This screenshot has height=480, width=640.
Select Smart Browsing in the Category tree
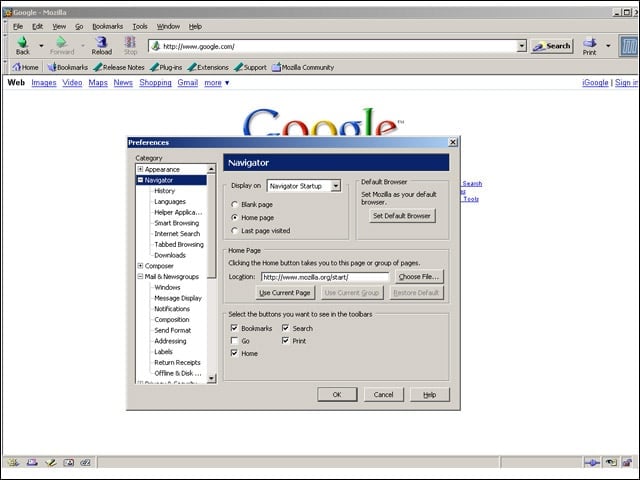177,223
